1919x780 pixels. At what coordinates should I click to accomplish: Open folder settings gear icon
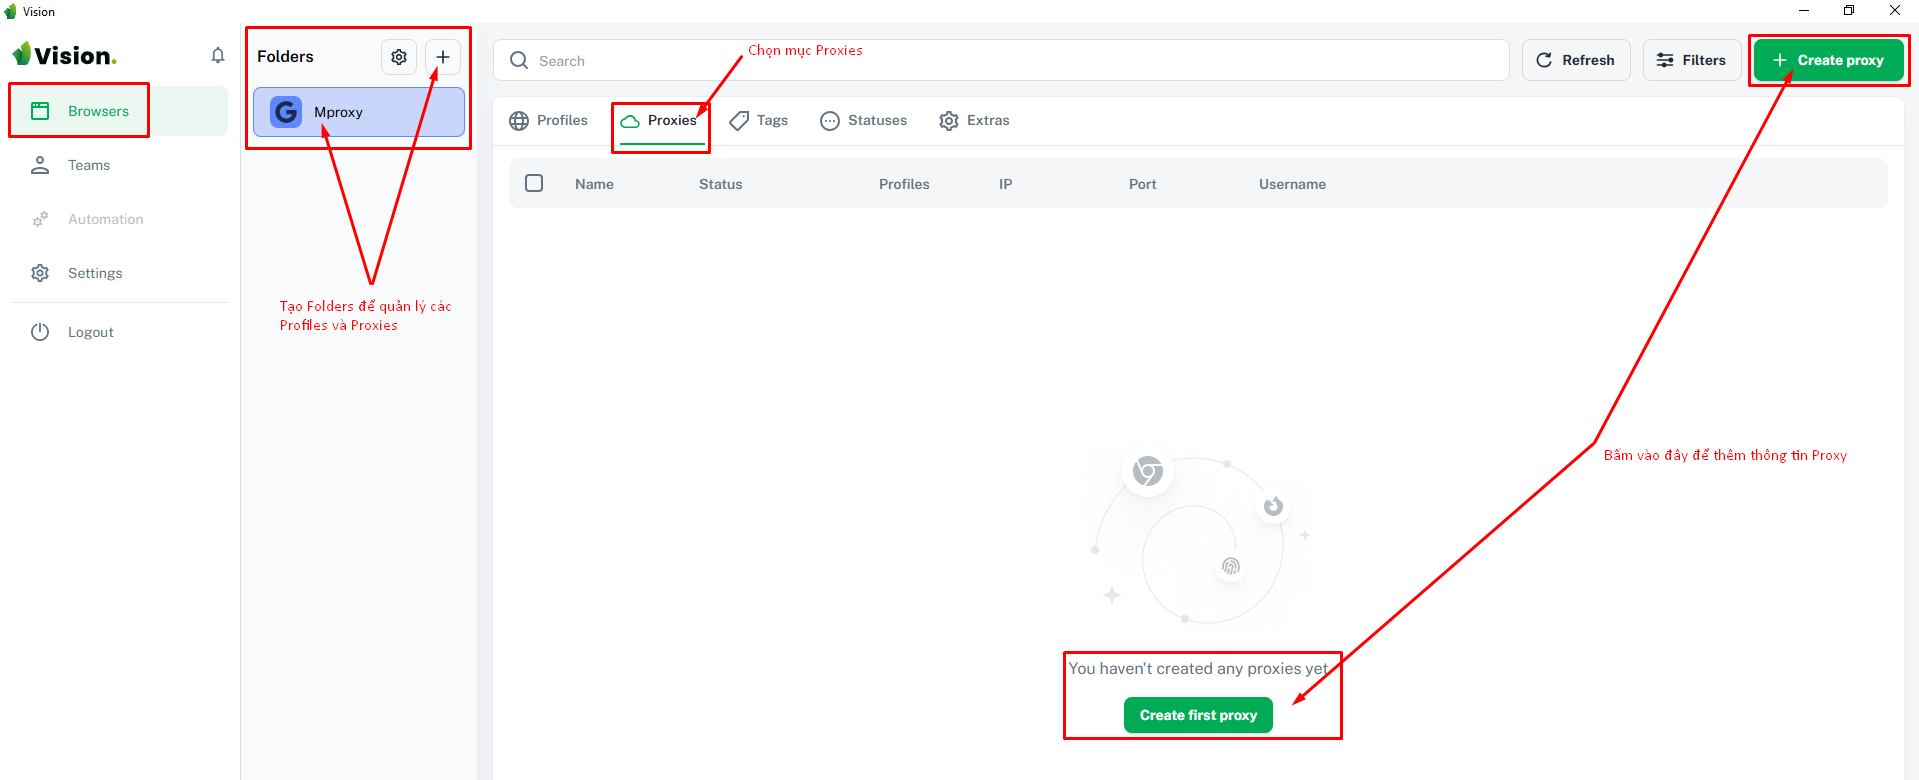tap(399, 57)
